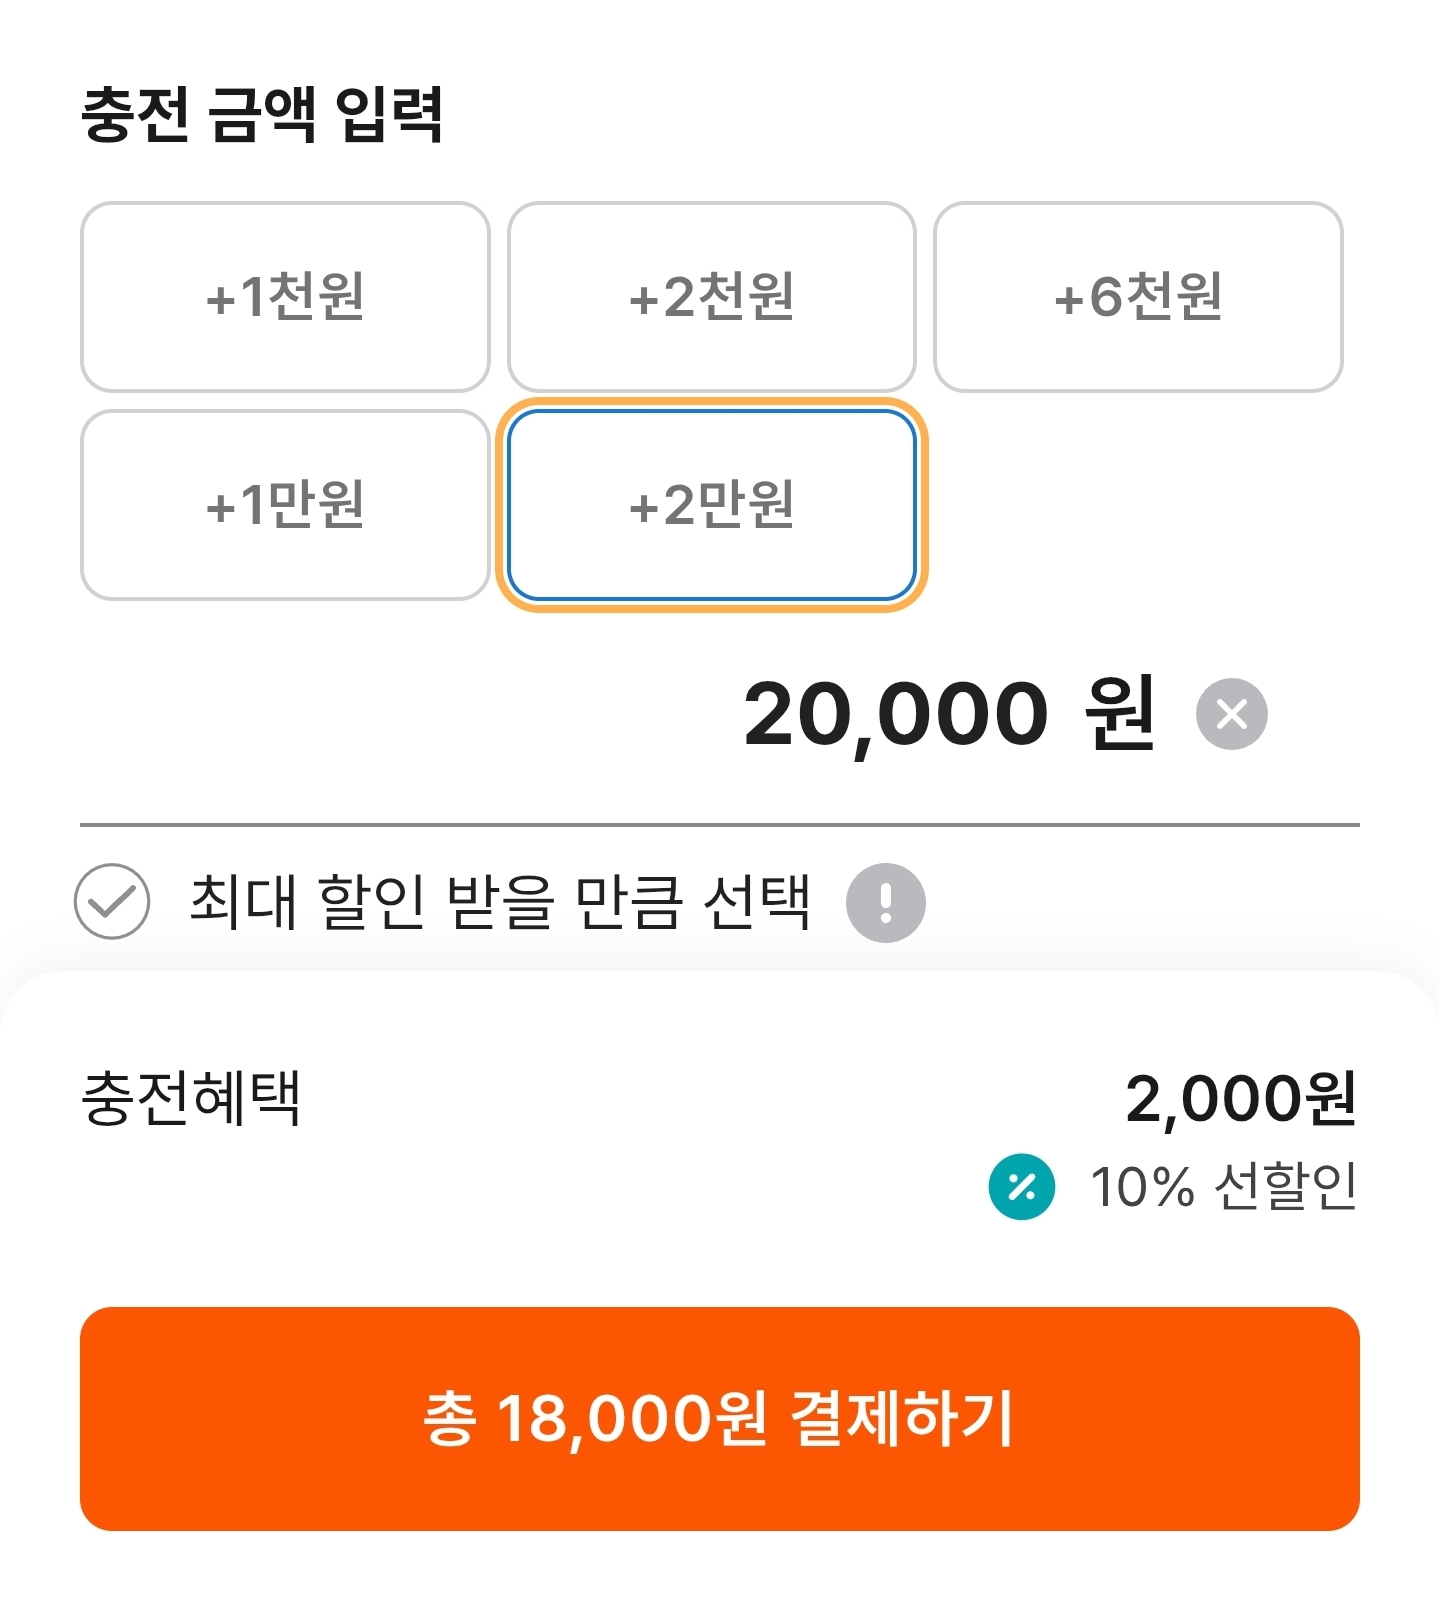The height and width of the screenshot is (1610, 1439).
Task: Tap the 최대 할인 받을 만큼 선택 label text
Action: (x=500, y=902)
